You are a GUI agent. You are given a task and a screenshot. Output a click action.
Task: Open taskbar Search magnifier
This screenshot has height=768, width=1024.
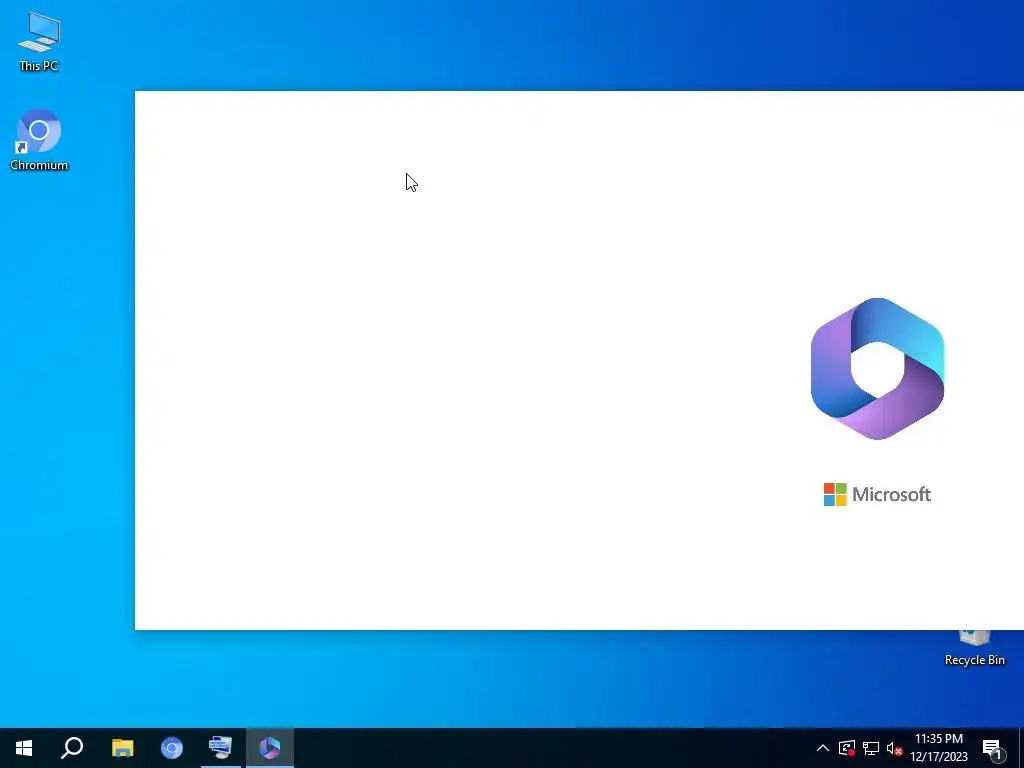click(x=72, y=748)
